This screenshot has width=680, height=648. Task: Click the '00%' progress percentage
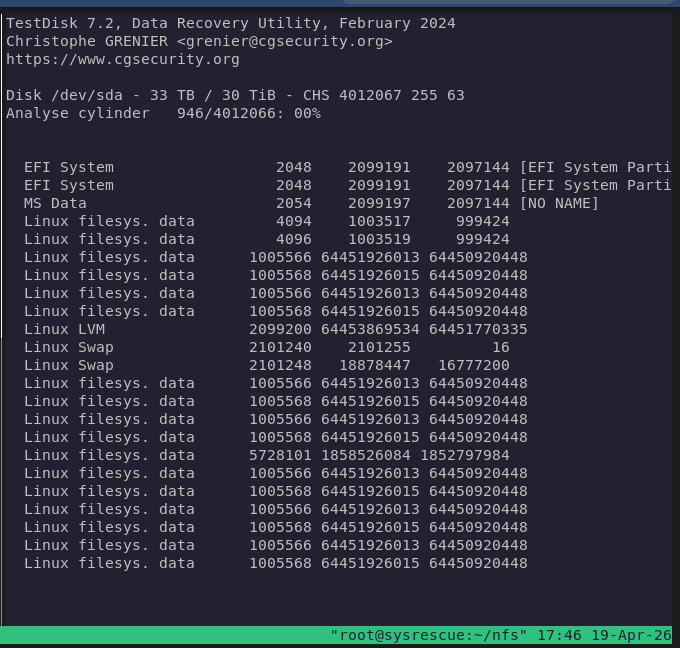point(307,114)
